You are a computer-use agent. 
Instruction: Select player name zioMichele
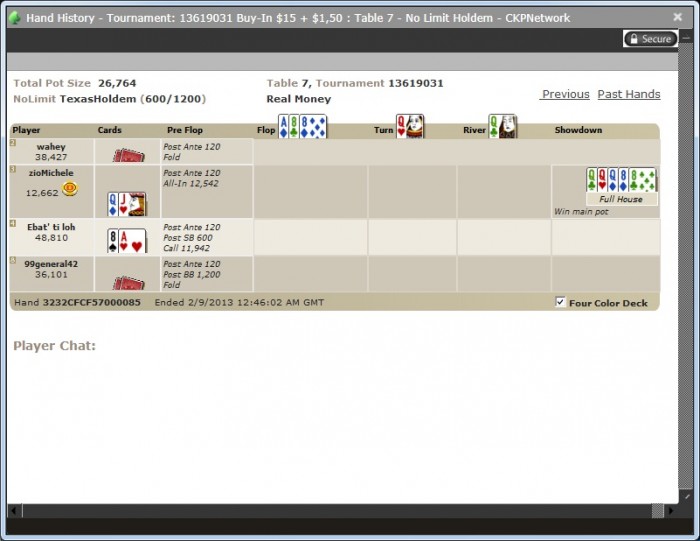[51, 173]
